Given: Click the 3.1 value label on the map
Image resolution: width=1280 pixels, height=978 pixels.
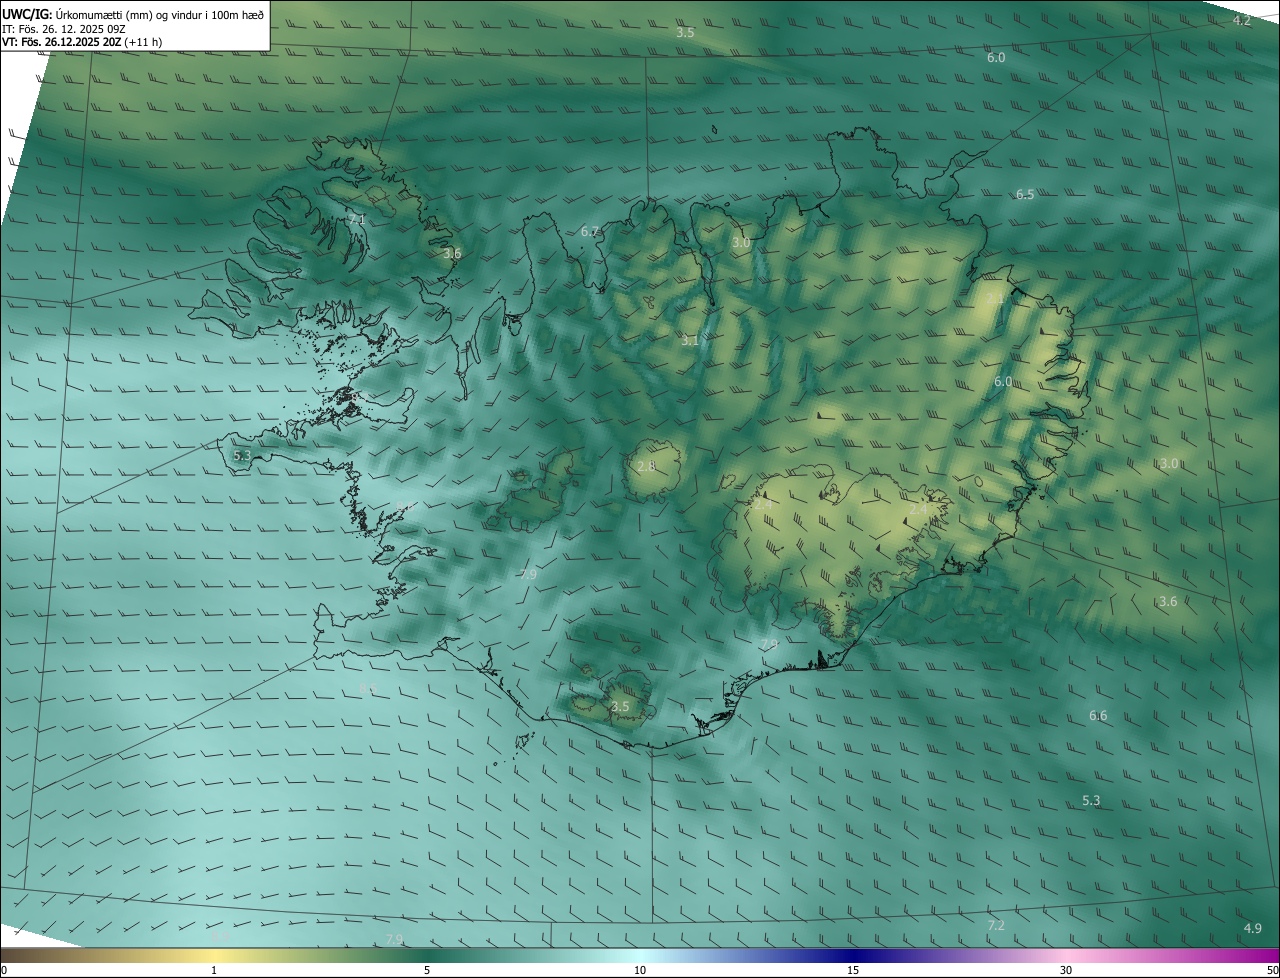Looking at the screenshot, I should [690, 341].
